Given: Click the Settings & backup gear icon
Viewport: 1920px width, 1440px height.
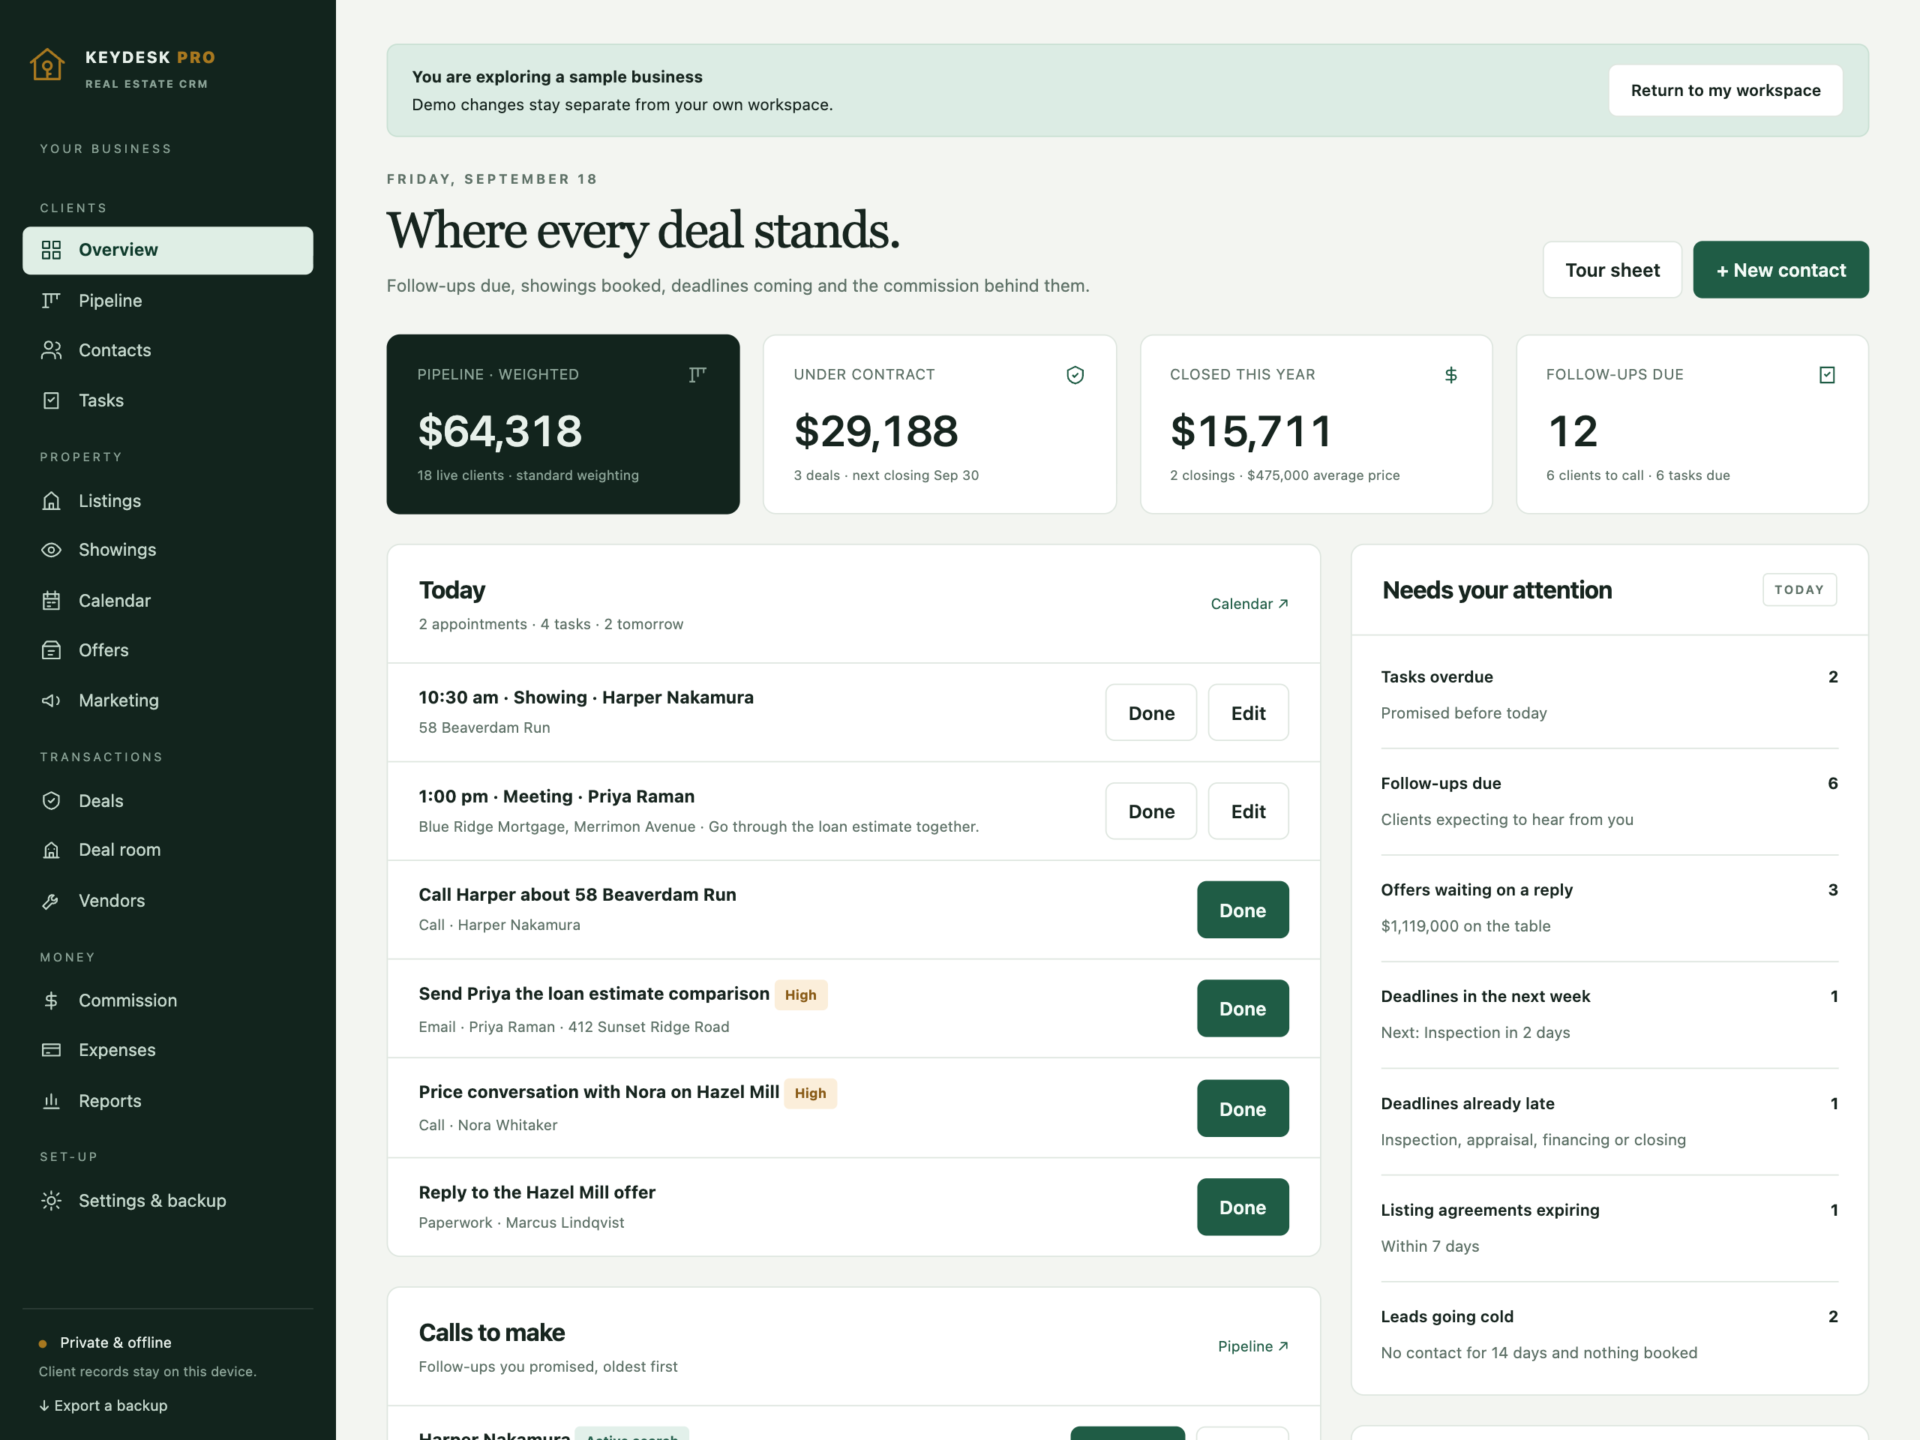Looking at the screenshot, I should coord(51,1201).
